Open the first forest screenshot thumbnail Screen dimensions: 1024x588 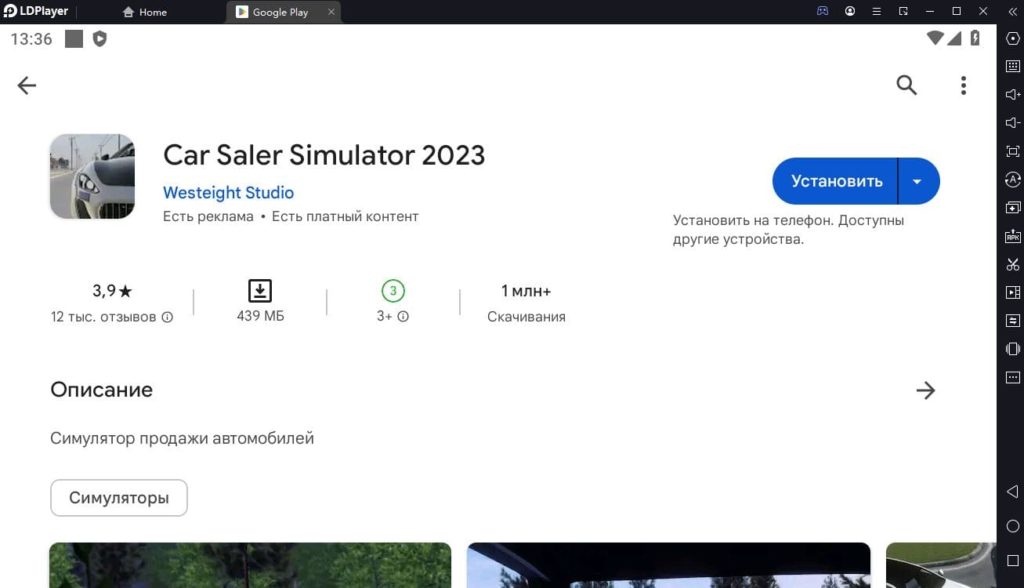pos(250,565)
